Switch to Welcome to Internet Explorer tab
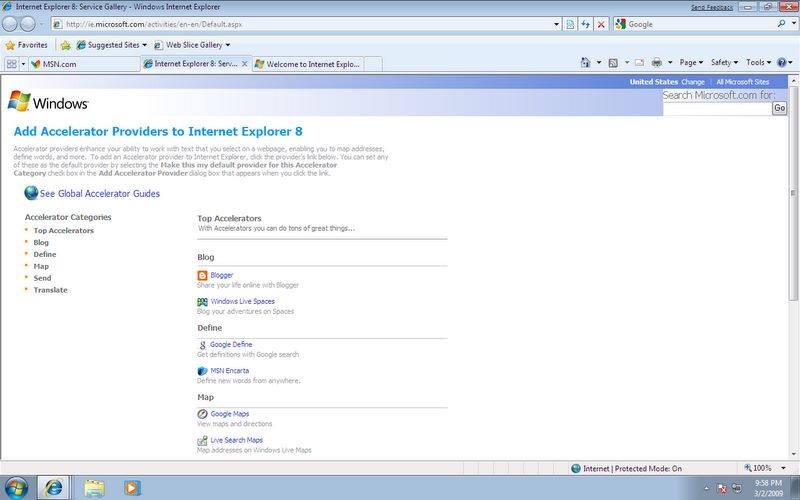800x500 pixels. click(x=308, y=64)
